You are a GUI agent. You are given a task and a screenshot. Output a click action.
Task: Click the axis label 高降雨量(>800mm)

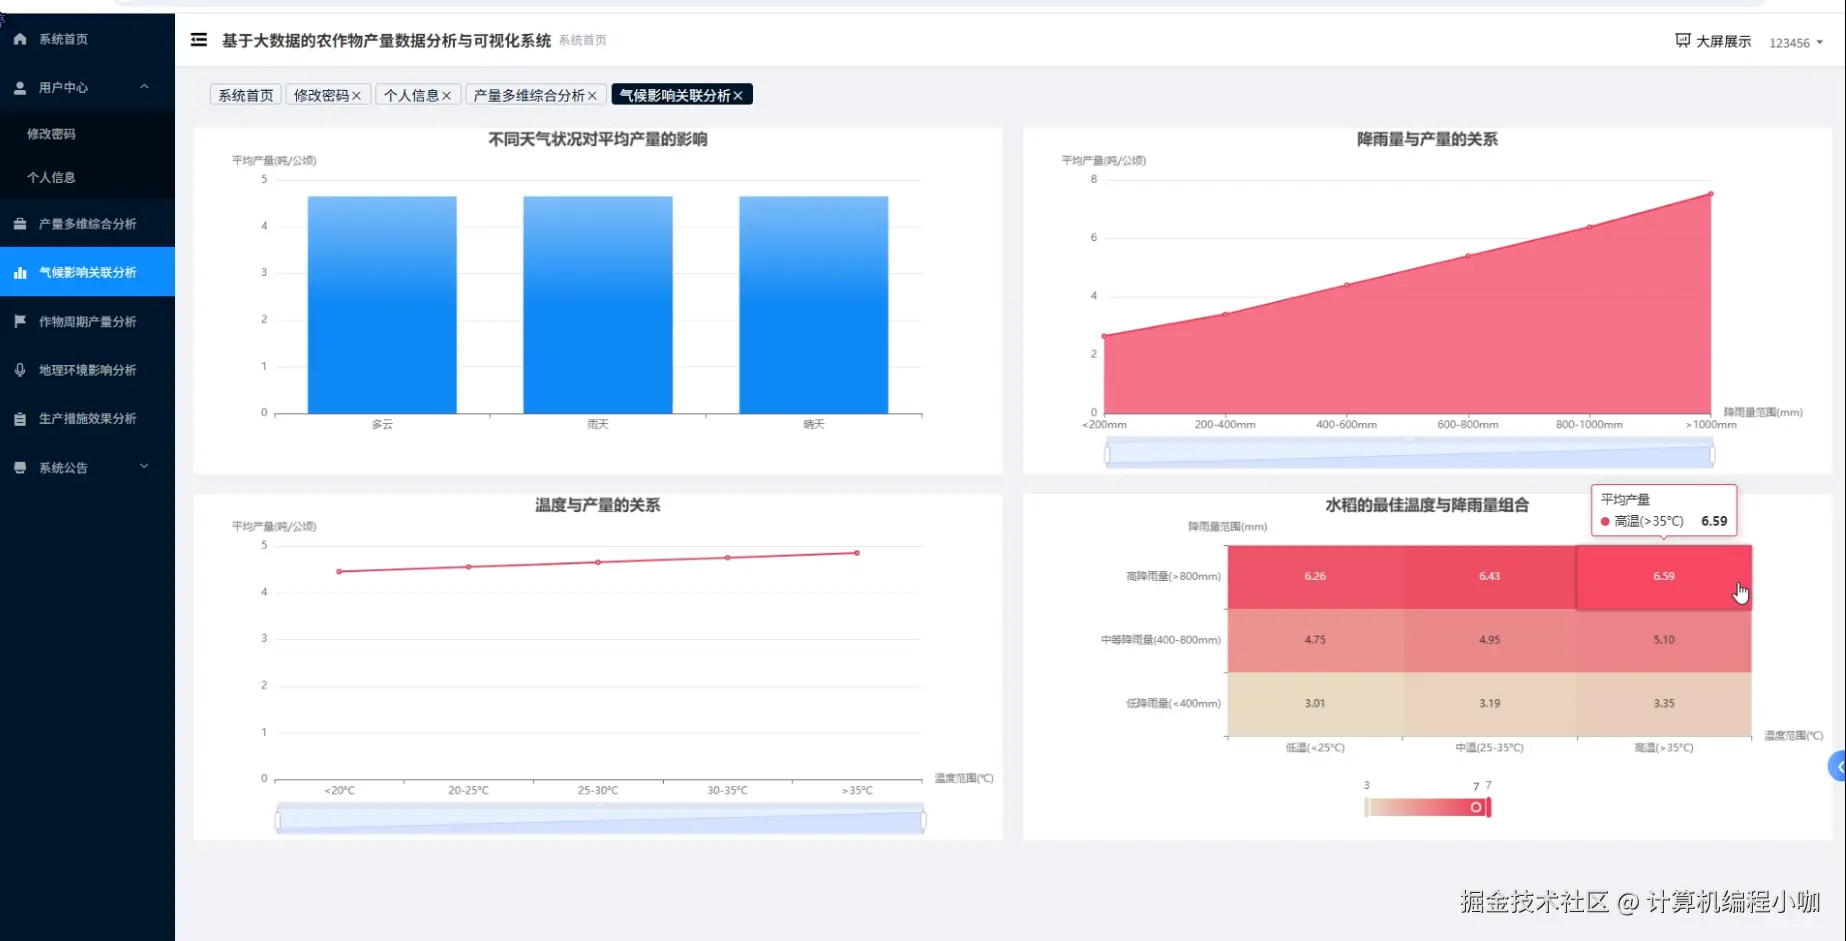1173,577
